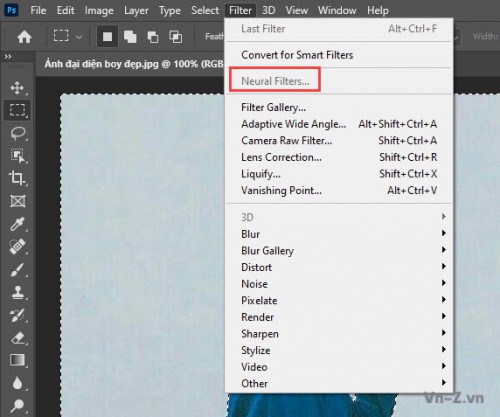The image size is (500, 417).
Task: Open the File menu
Action: coord(38,10)
